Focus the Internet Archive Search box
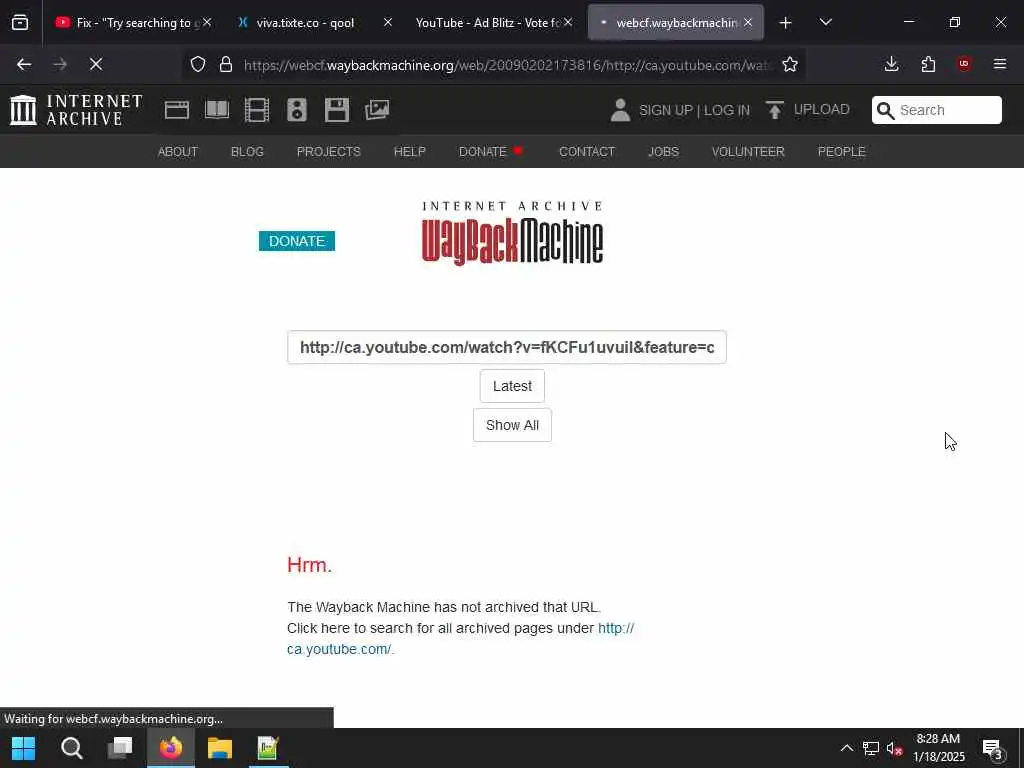 936,110
